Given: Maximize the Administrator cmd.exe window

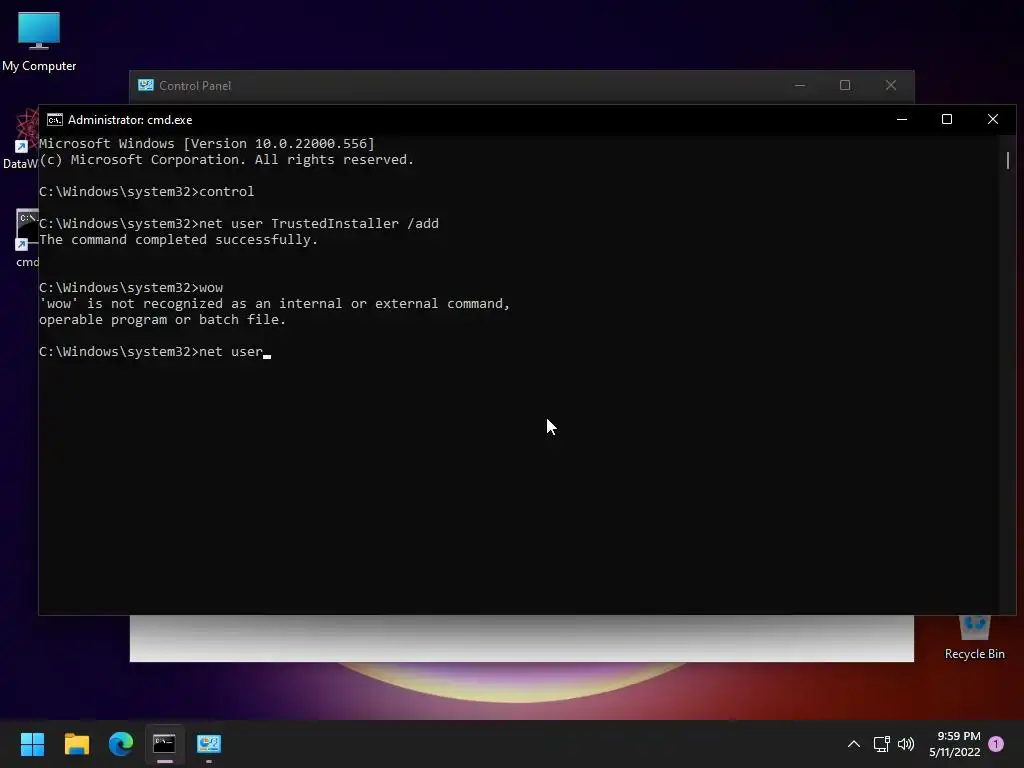Looking at the screenshot, I should [x=947, y=120].
